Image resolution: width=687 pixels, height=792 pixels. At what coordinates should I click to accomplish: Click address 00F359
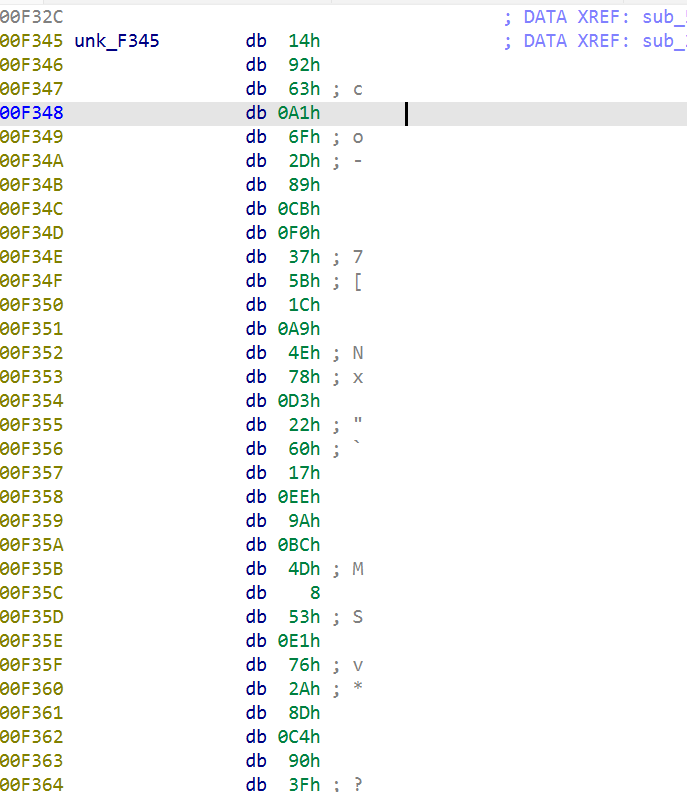(x=31, y=521)
